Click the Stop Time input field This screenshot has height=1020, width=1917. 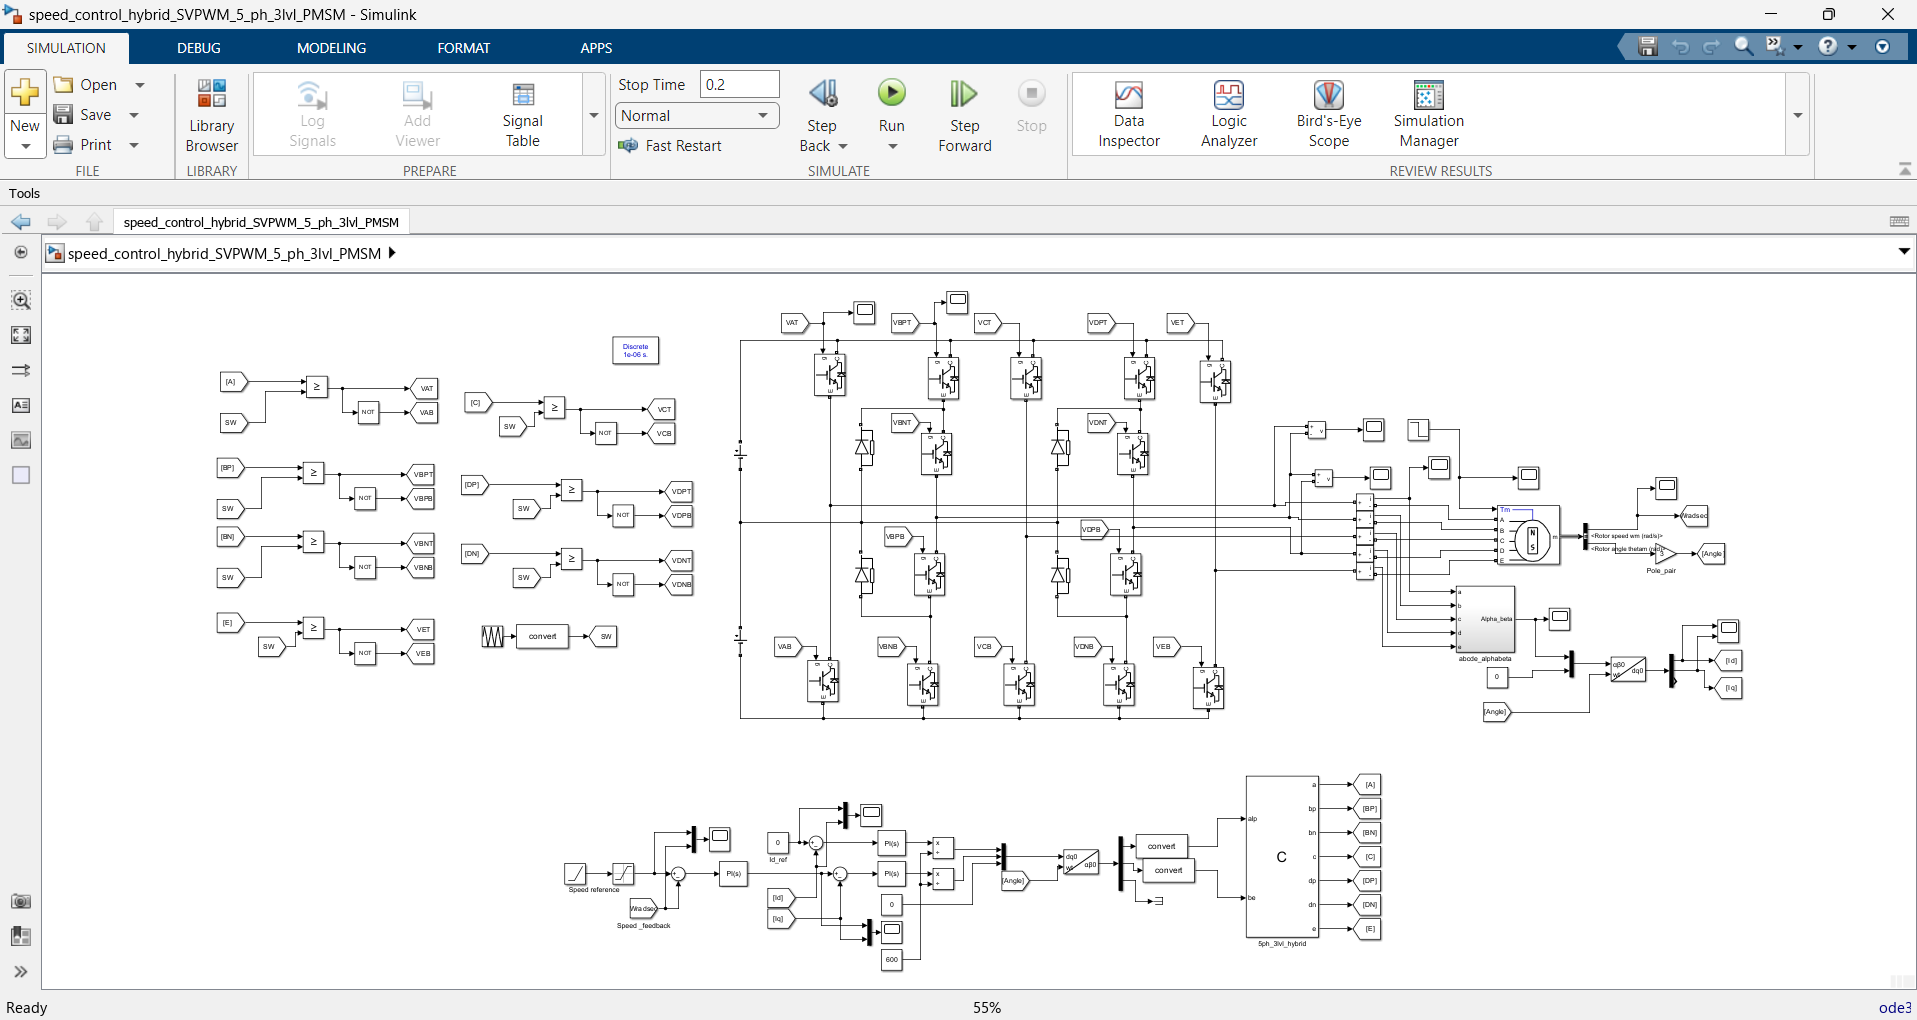point(740,85)
